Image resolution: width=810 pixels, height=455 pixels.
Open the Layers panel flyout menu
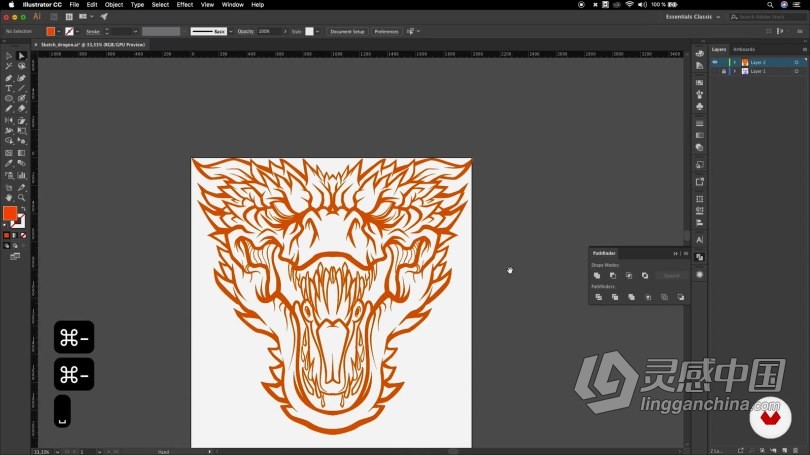click(x=804, y=50)
